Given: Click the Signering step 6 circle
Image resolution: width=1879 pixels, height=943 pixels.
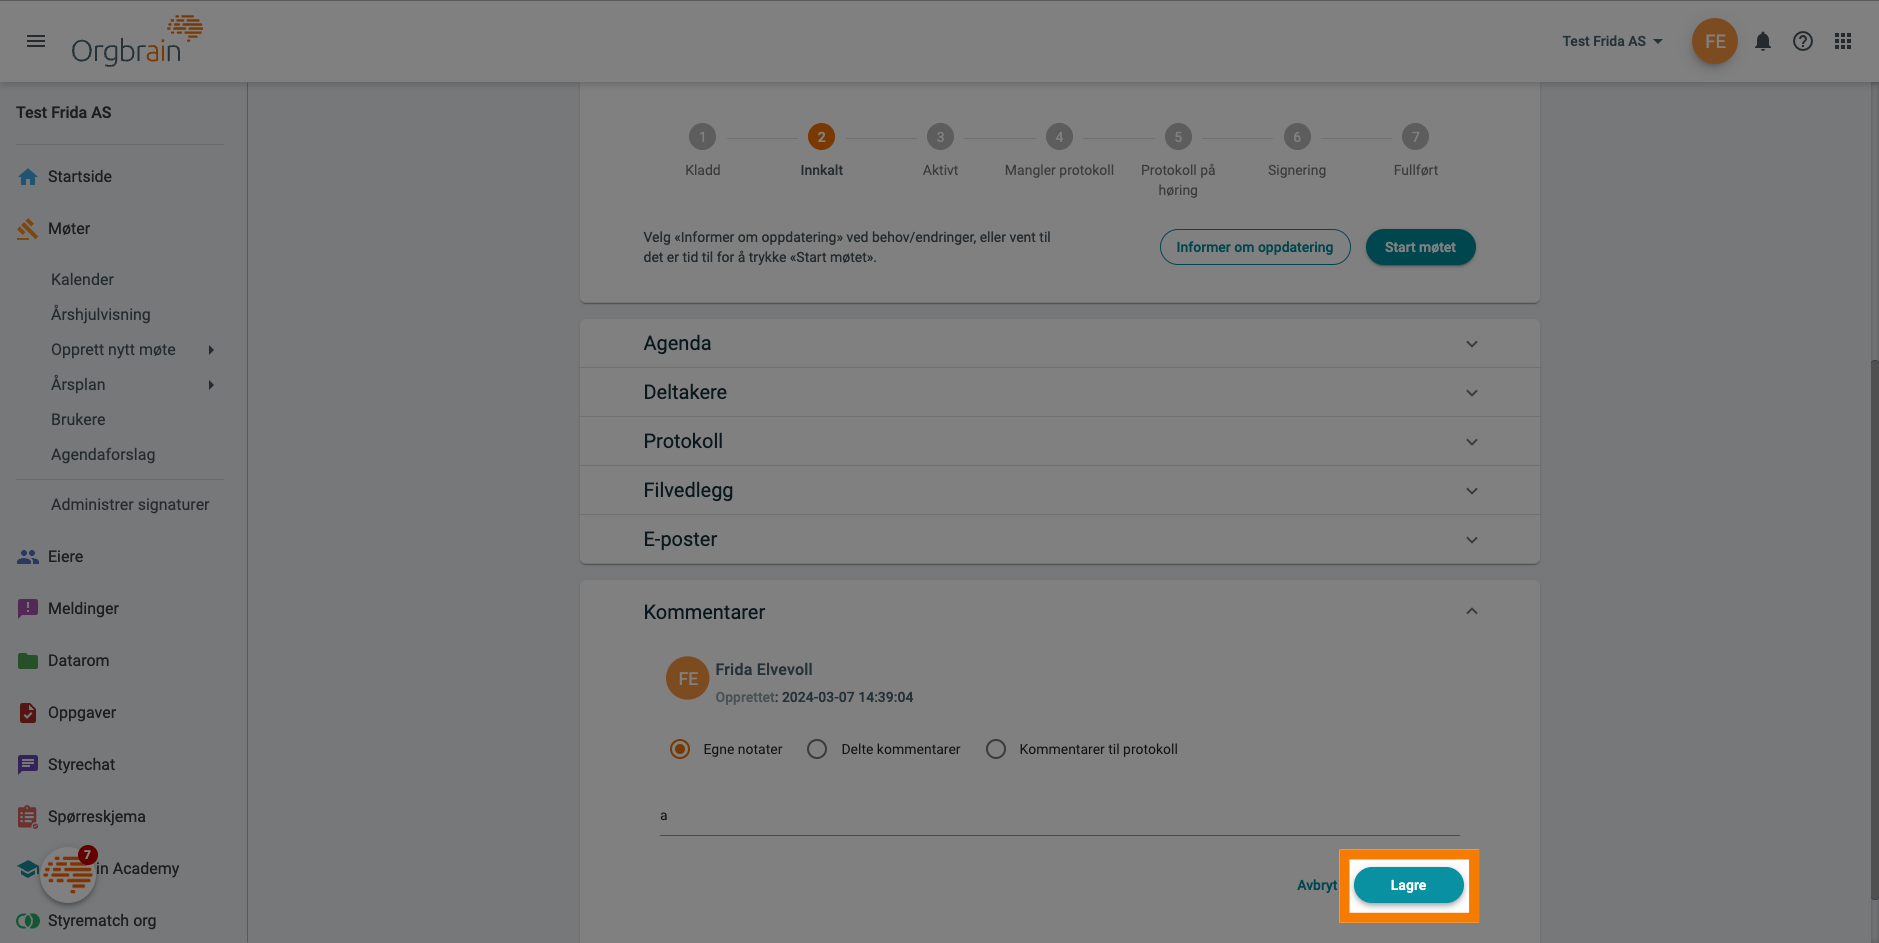Looking at the screenshot, I should click(1297, 137).
